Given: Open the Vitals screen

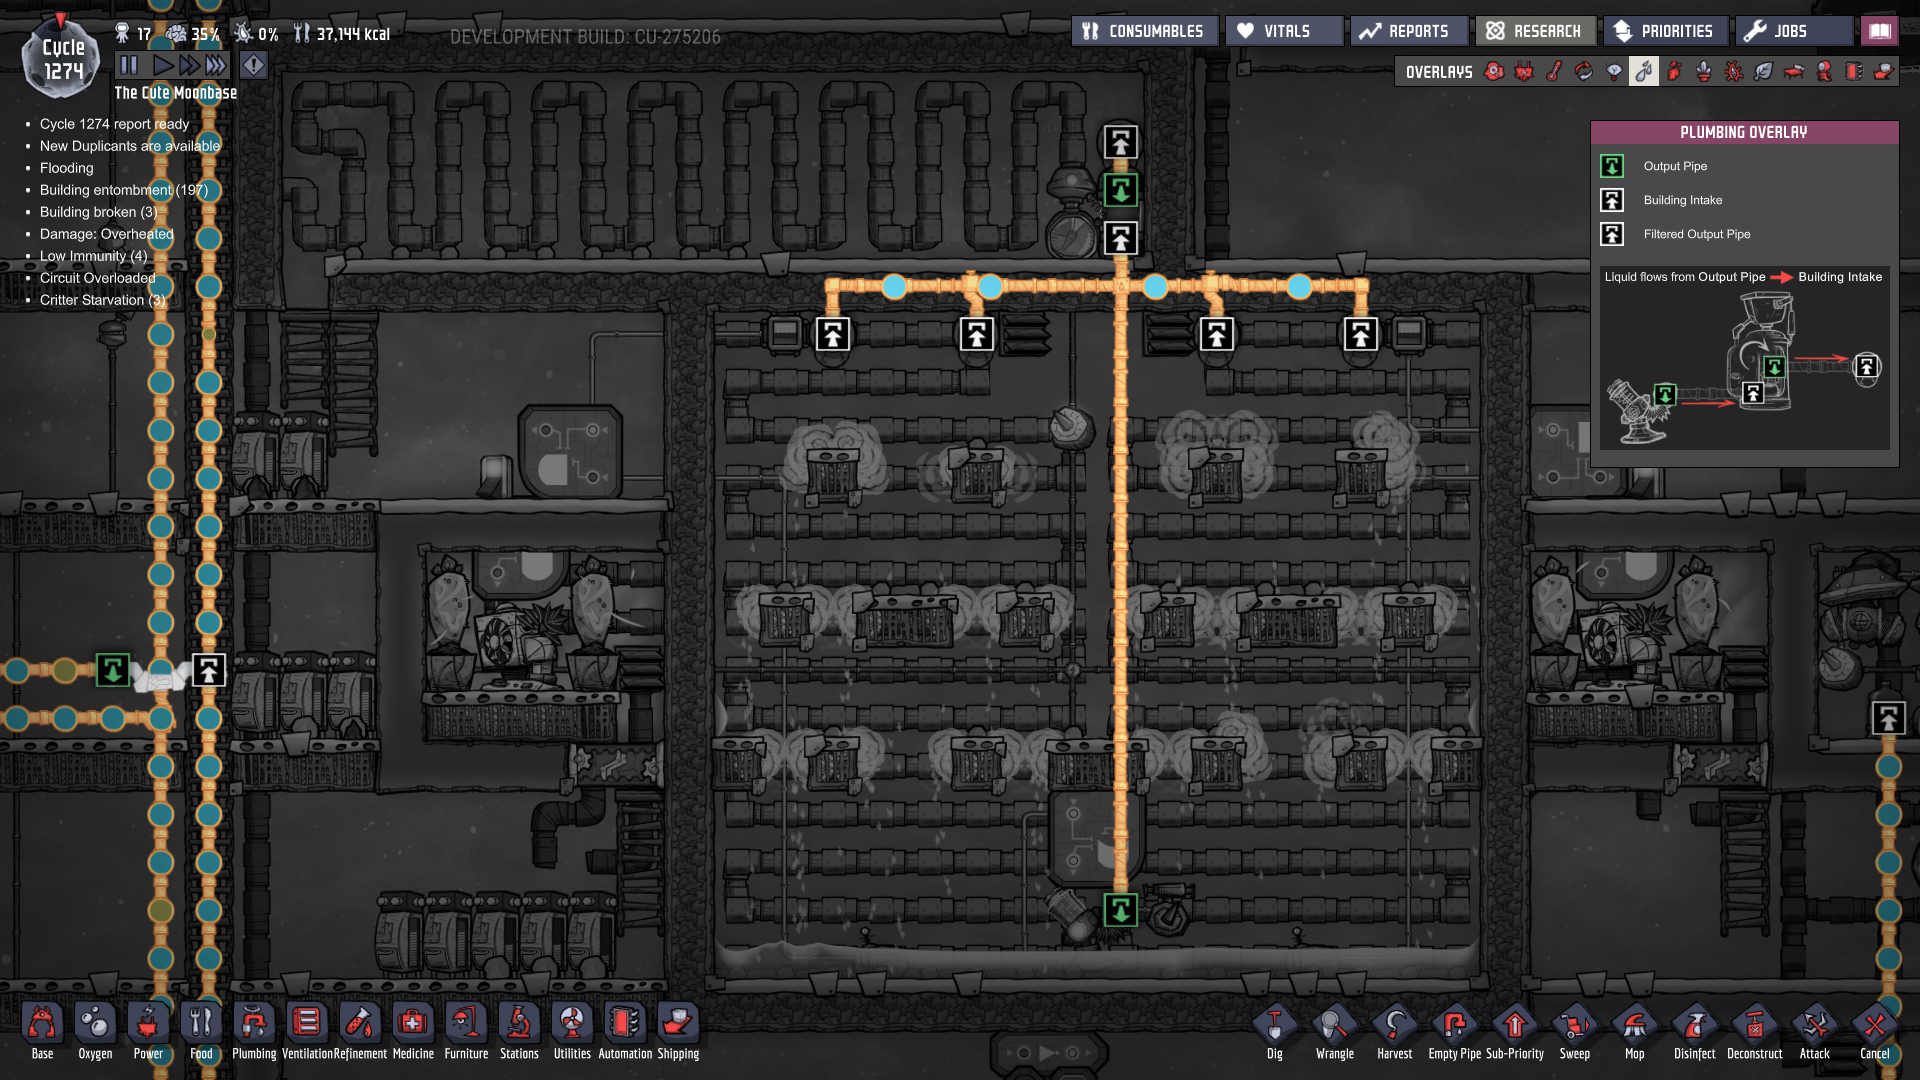Looking at the screenshot, I should click(1284, 31).
